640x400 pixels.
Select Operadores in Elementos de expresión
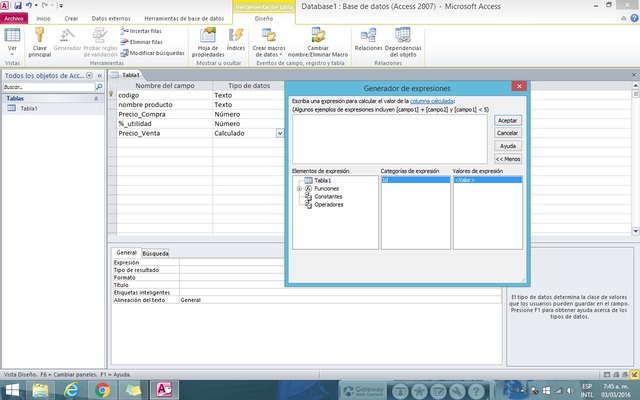click(329, 204)
